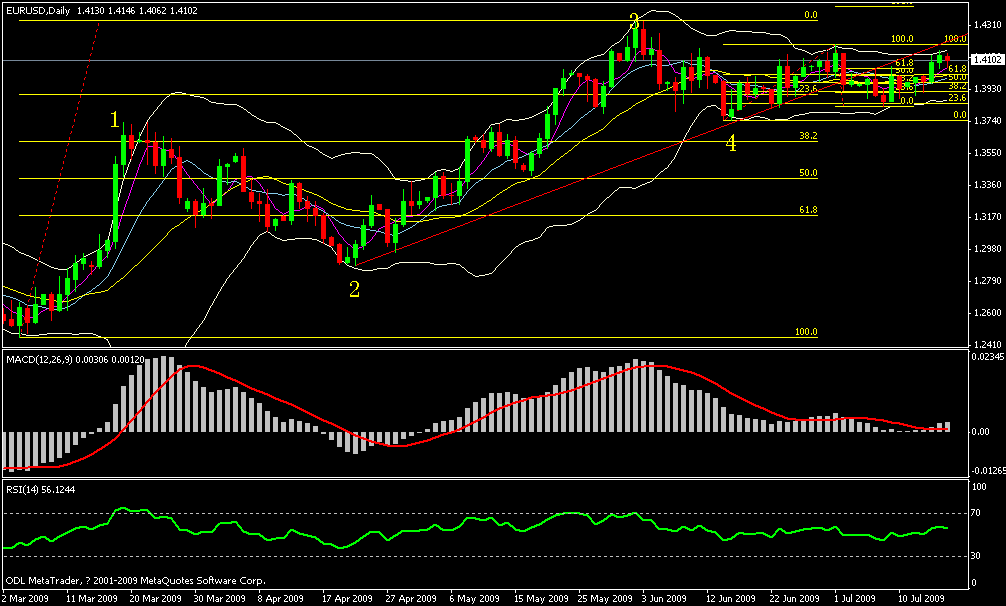Image resolution: width=1006 pixels, height=606 pixels.
Task: Click the 1.3170 price axis value
Action: coord(987,217)
